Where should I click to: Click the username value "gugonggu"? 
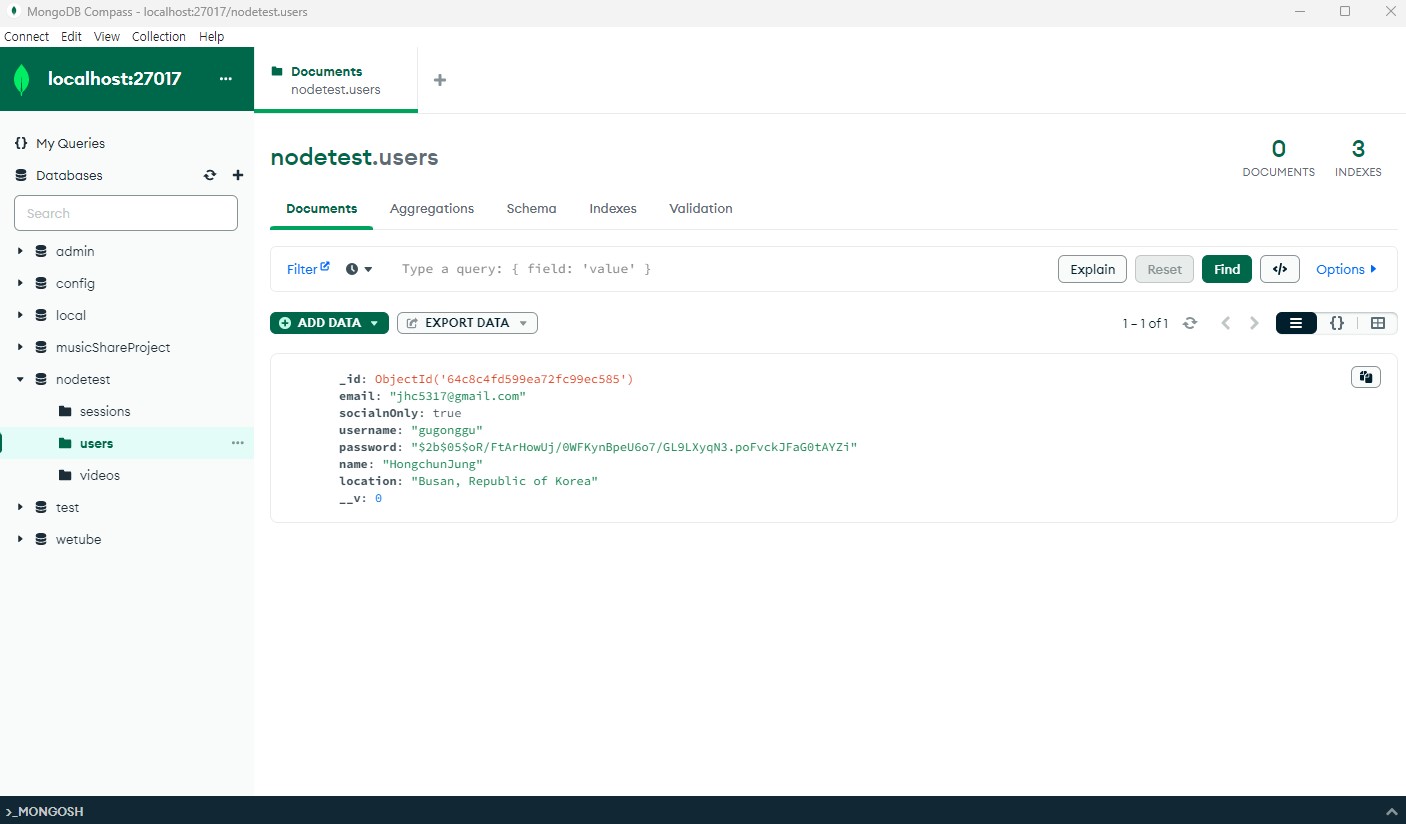tap(447, 430)
